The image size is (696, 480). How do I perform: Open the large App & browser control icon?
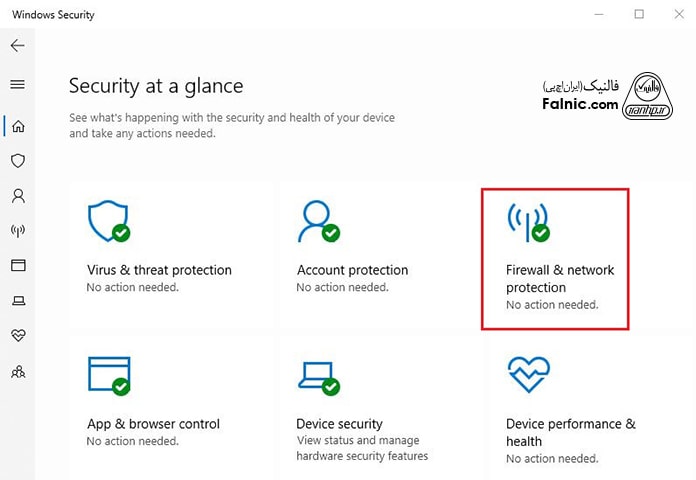click(x=109, y=374)
